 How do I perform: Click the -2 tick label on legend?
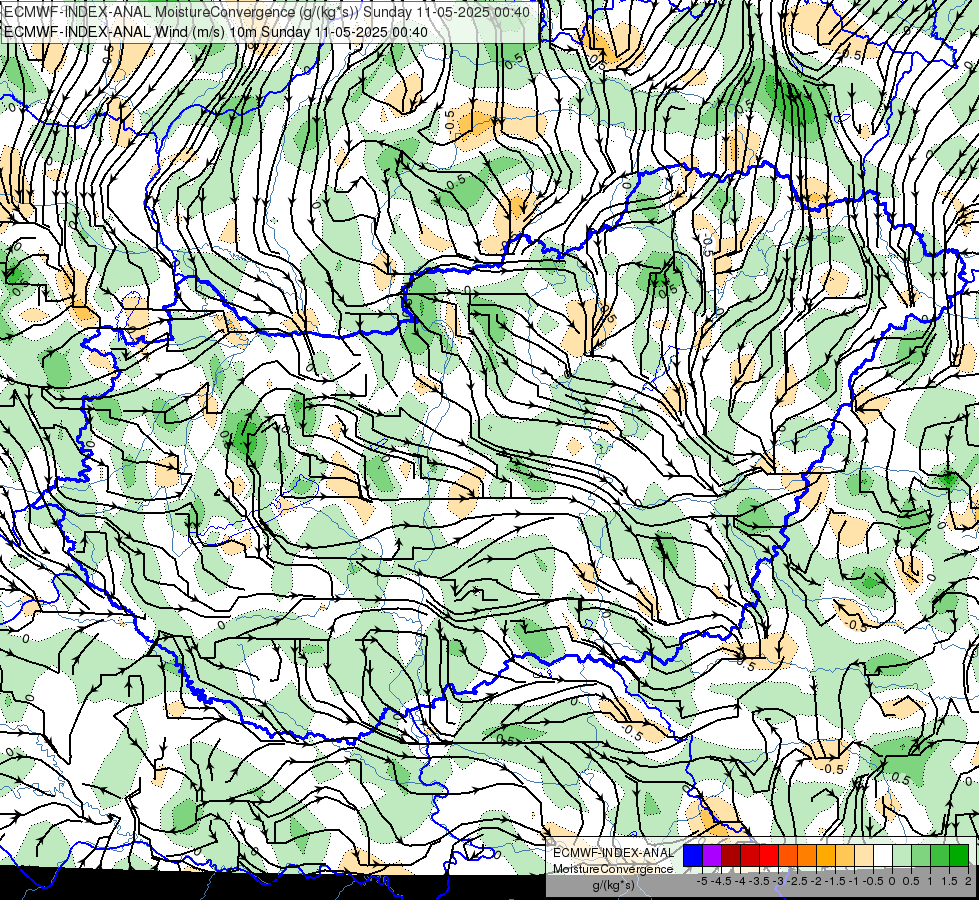(x=816, y=881)
